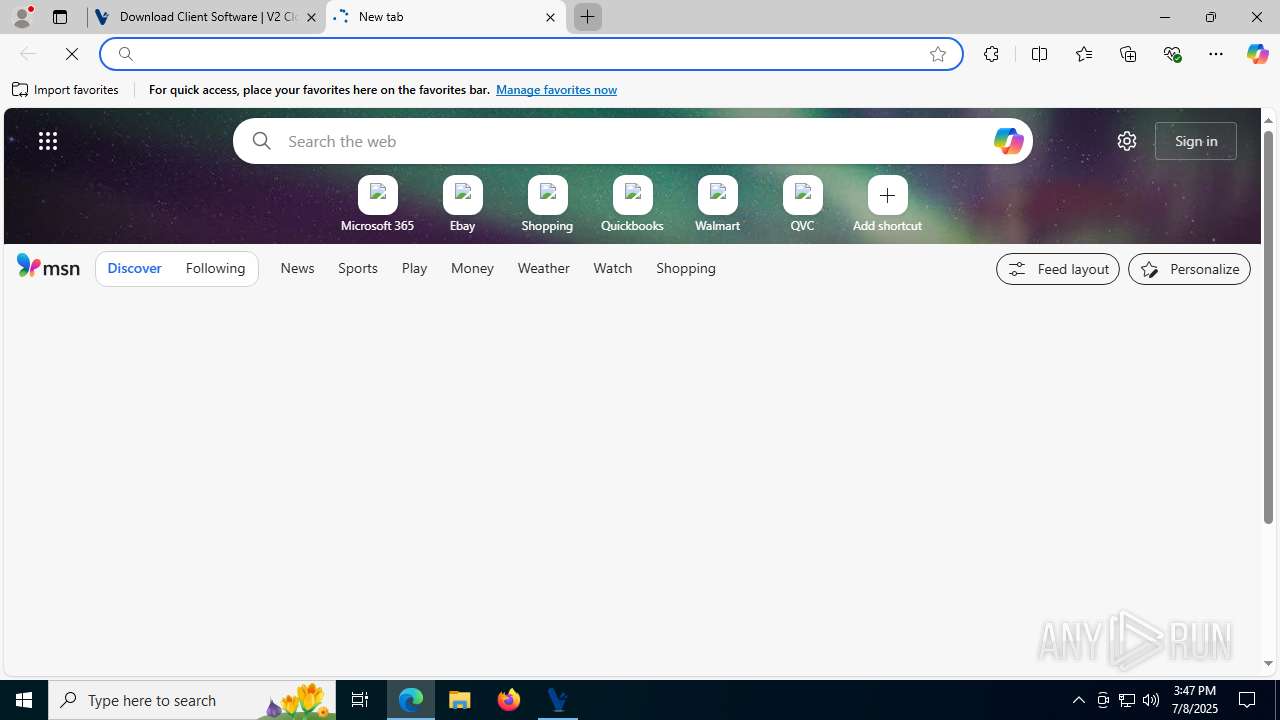Switch to Download Client Software tab
Viewport: 1280px width, 720px height.
[207, 17]
